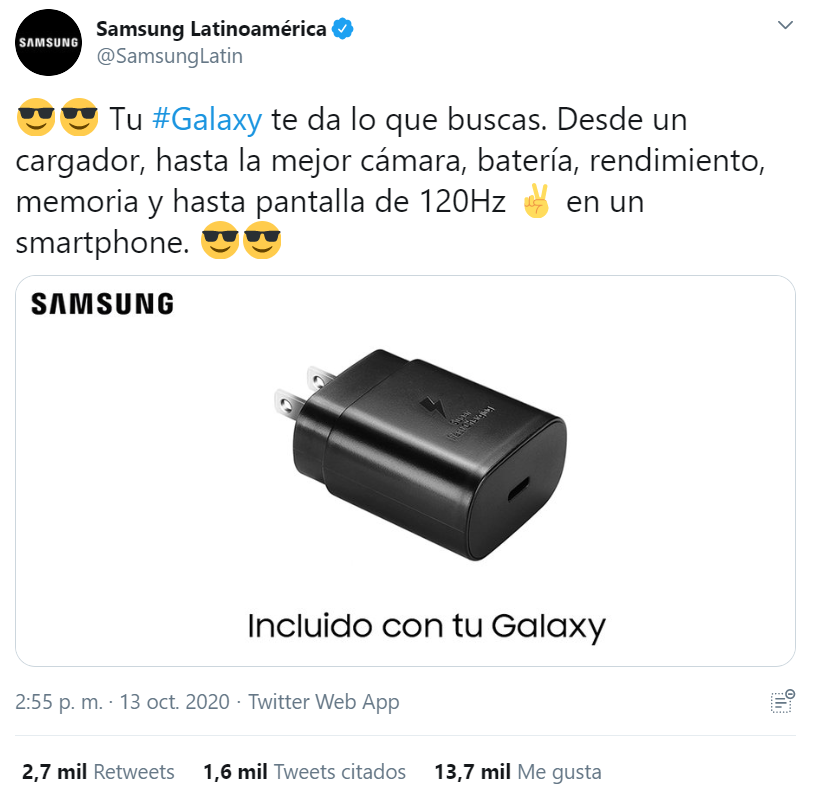The width and height of the screenshot is (813, 802).
Task: Click the Samsung logo inside the image
Action: pyautogui.click(x=103, y=304)
